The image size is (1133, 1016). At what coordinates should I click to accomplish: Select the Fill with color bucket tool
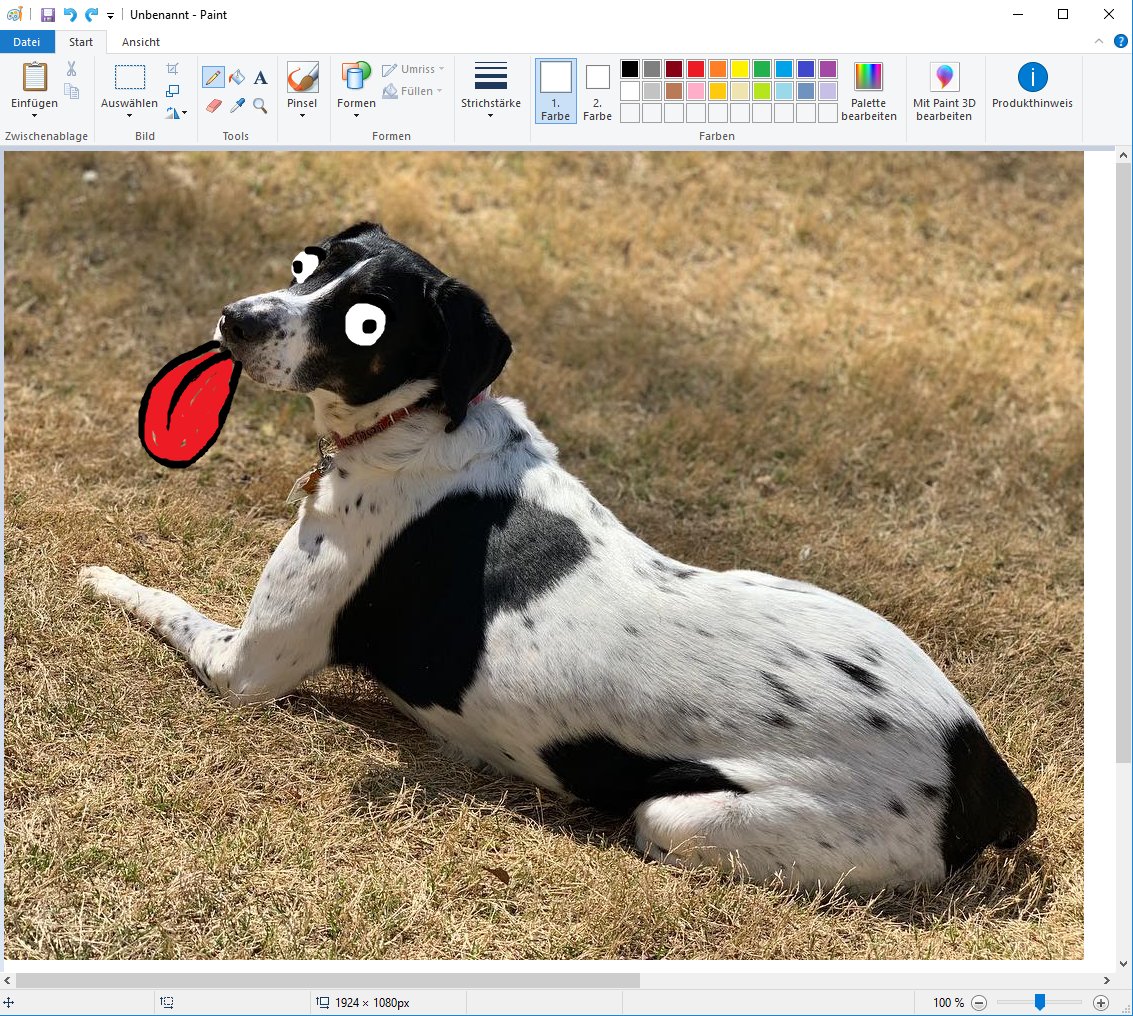[x=236, y=77]
